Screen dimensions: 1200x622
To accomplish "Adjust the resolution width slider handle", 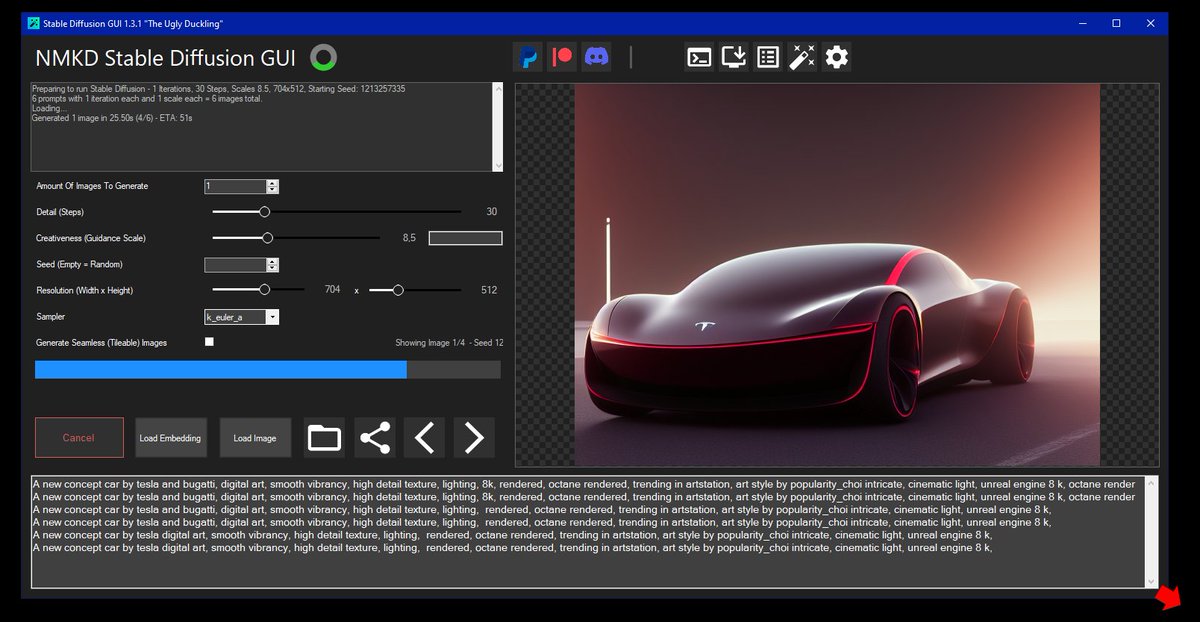I will point(264,290).
